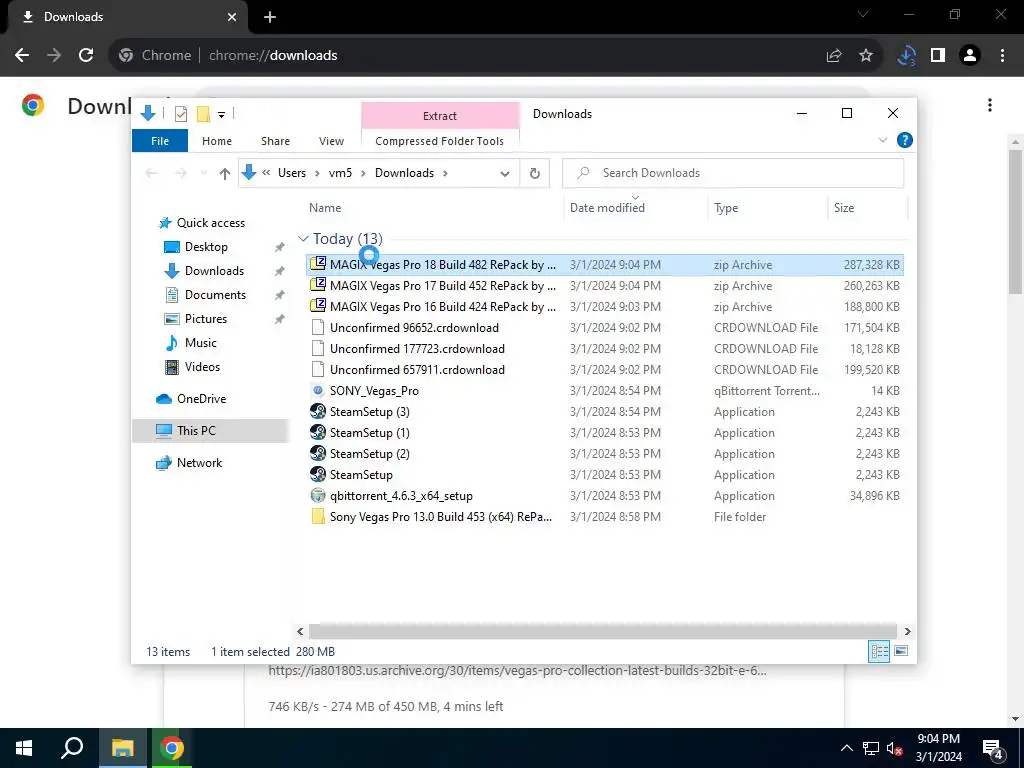Click the Search Downloads field
This screenshot has width=1024, height=768.
click(x=733, y=173)
